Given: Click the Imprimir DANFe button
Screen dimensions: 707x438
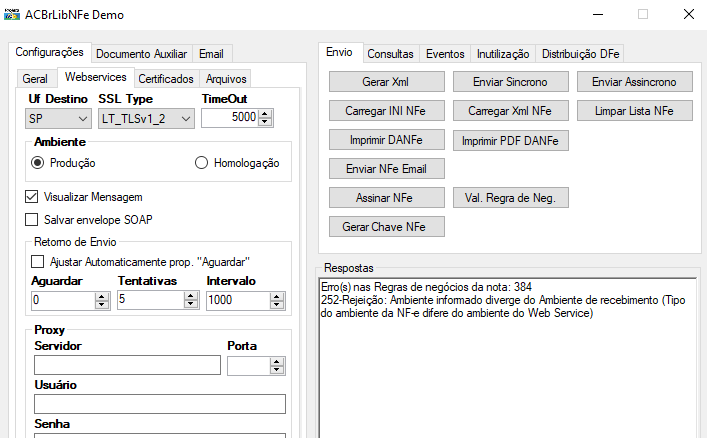Looking at the screenshot, I should click(386, 140).
